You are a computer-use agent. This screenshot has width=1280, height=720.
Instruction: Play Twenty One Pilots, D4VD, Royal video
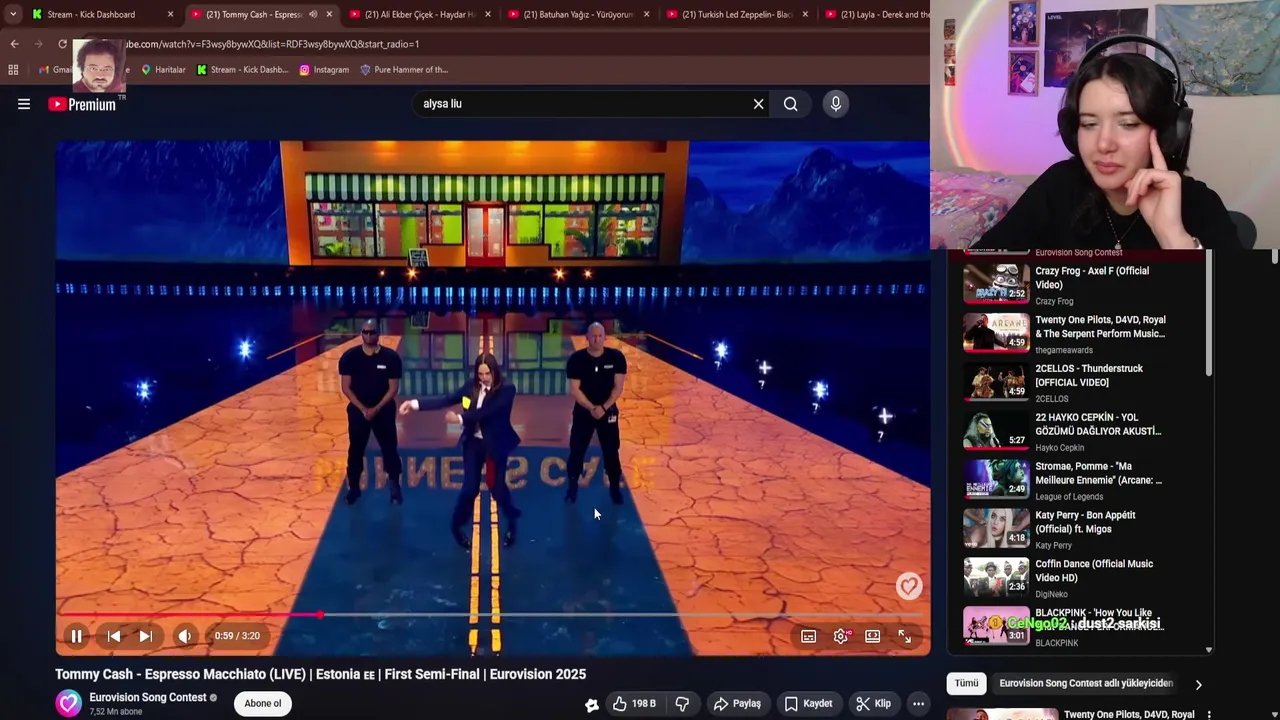pos(996,332)
